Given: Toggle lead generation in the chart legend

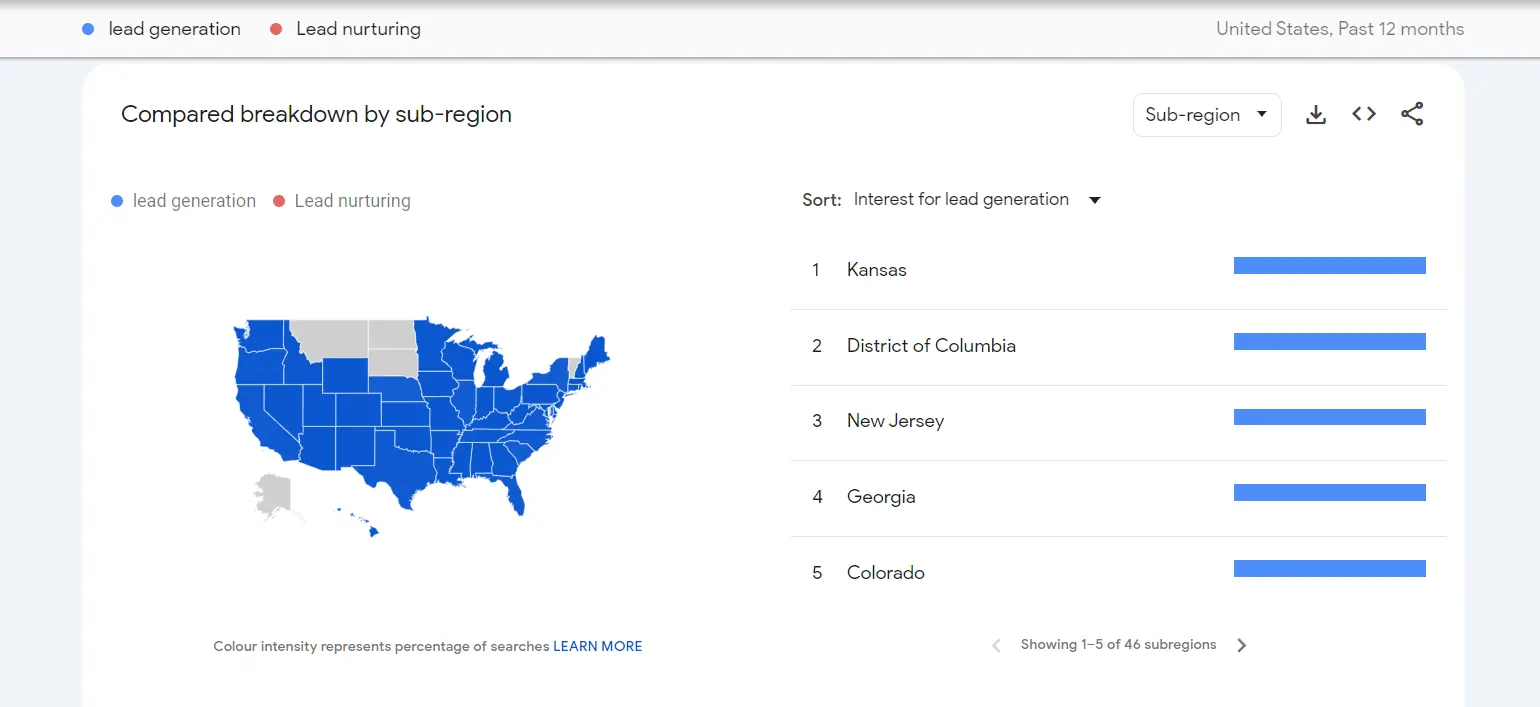Looking at the screenshot, I should pyautogui.click(x=183, y=201).
